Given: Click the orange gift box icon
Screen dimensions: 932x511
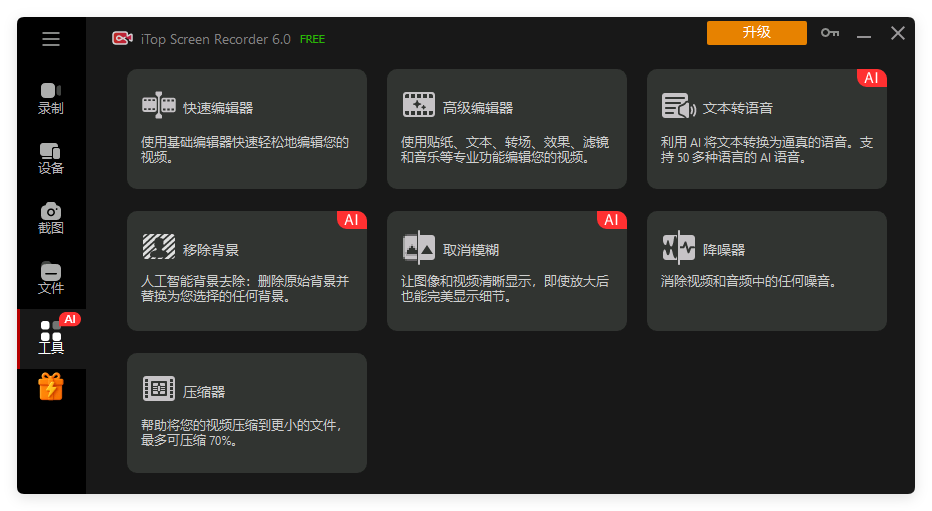Looking at the screenshot, I should (51, 386).
